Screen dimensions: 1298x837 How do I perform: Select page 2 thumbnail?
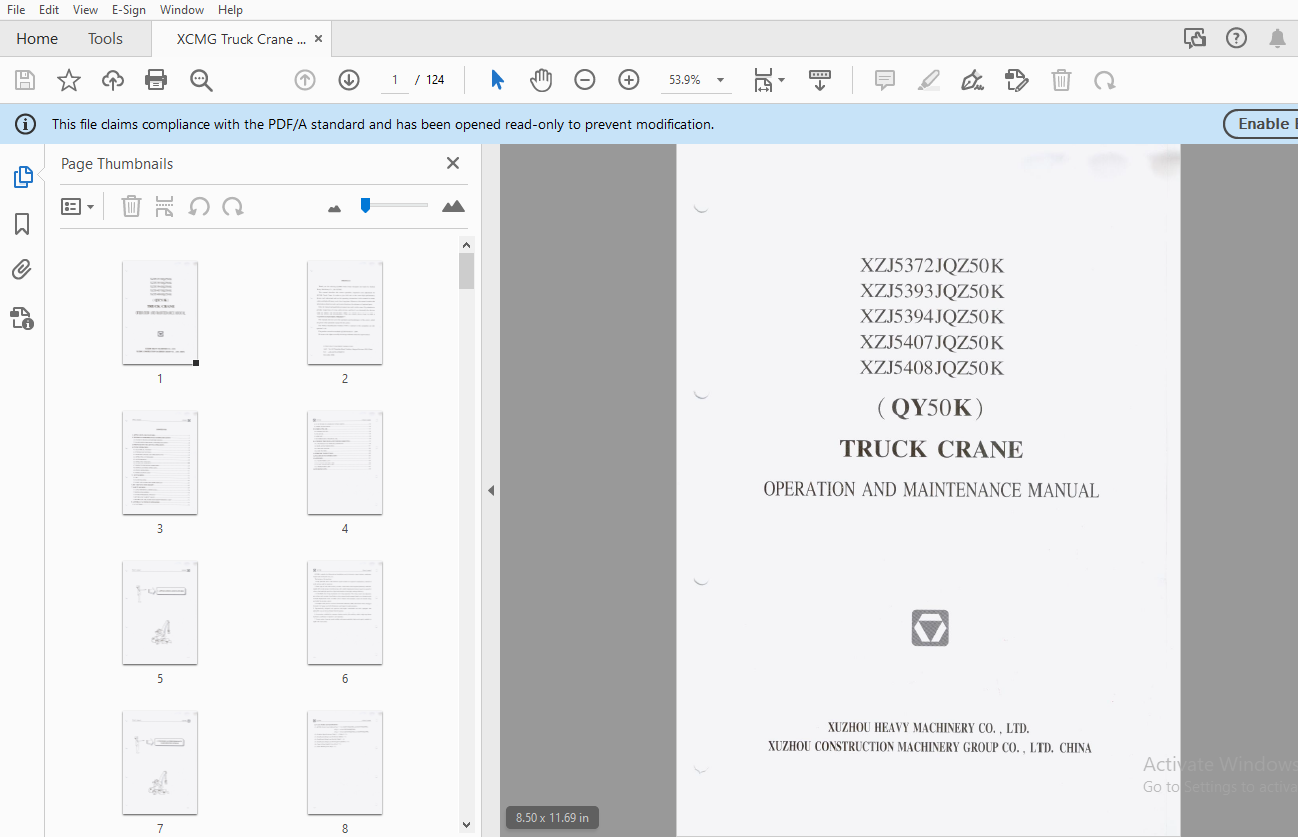coord(345,313)
